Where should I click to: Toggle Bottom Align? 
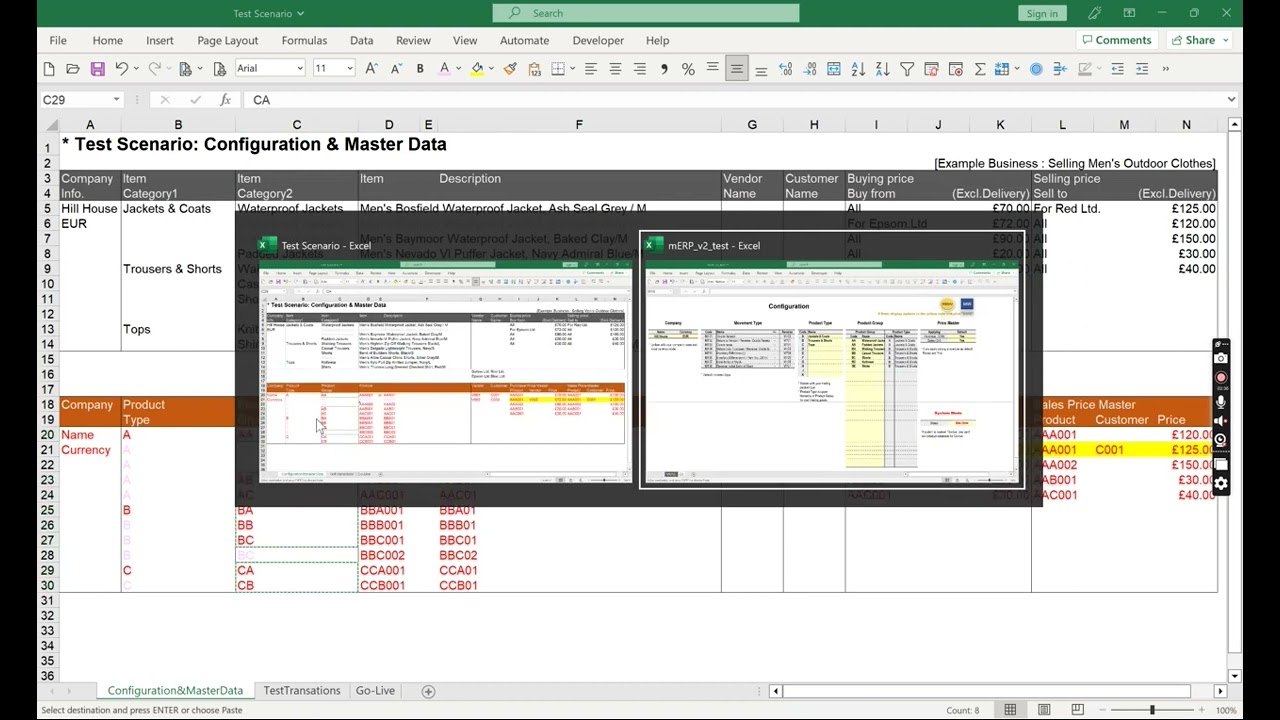click(761, 69)
